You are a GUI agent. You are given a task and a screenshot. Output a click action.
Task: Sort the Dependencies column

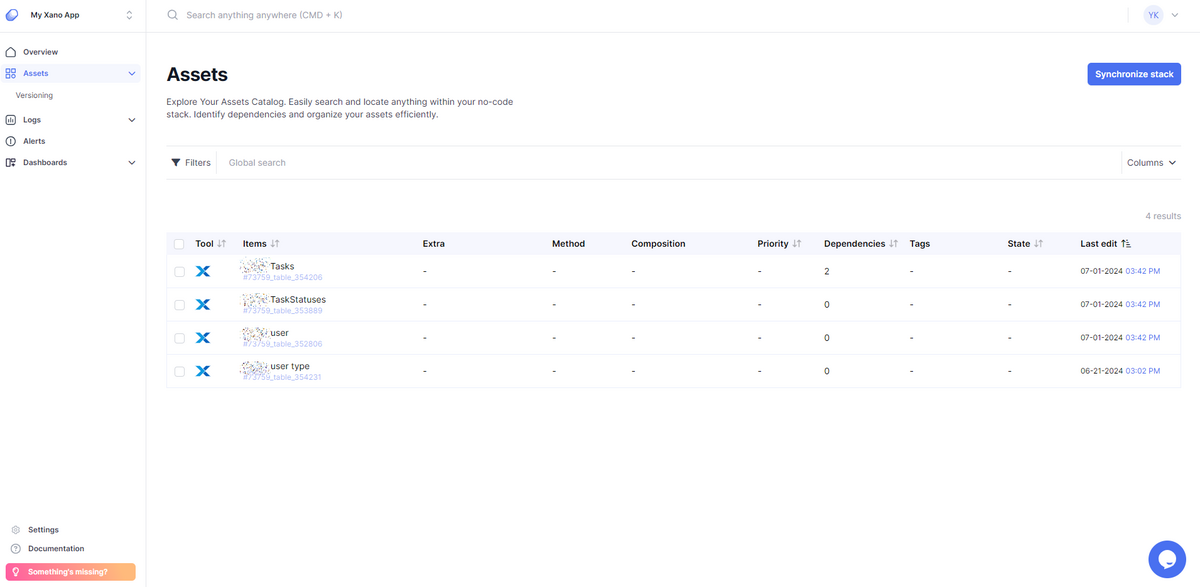pos(893,244)
